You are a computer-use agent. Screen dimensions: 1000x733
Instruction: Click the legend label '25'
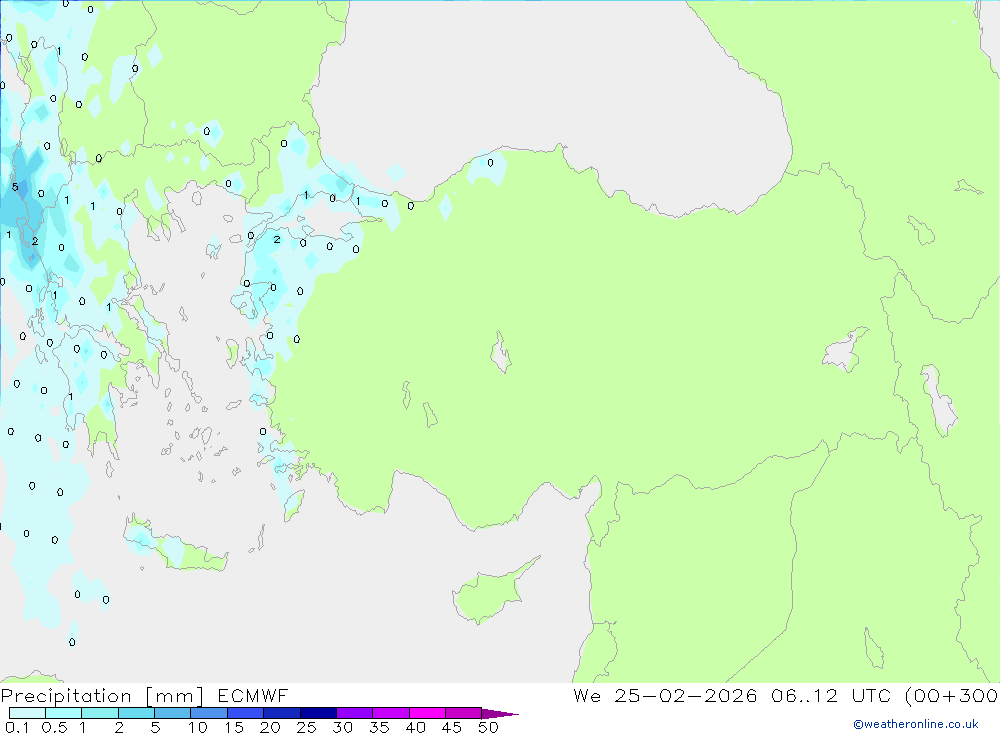tap(306, 727)
